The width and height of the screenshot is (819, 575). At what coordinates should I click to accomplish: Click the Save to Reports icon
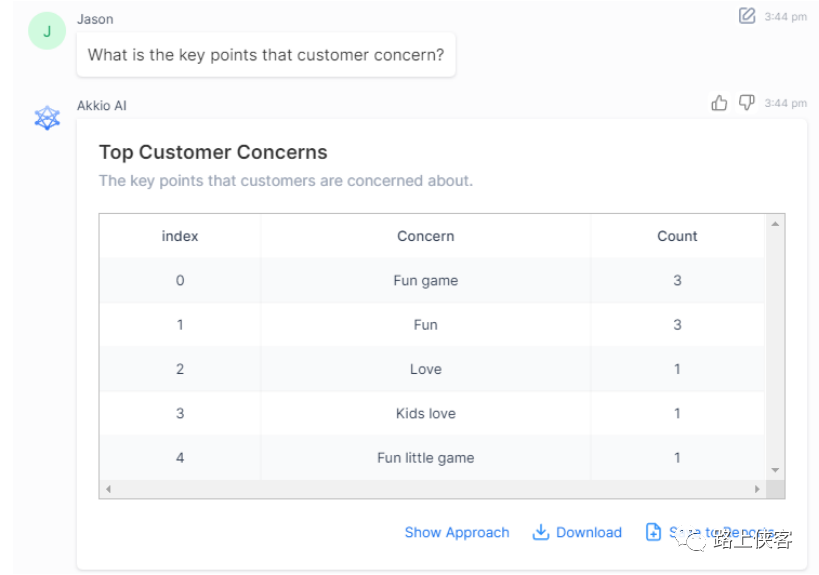(x=654, y=532)
